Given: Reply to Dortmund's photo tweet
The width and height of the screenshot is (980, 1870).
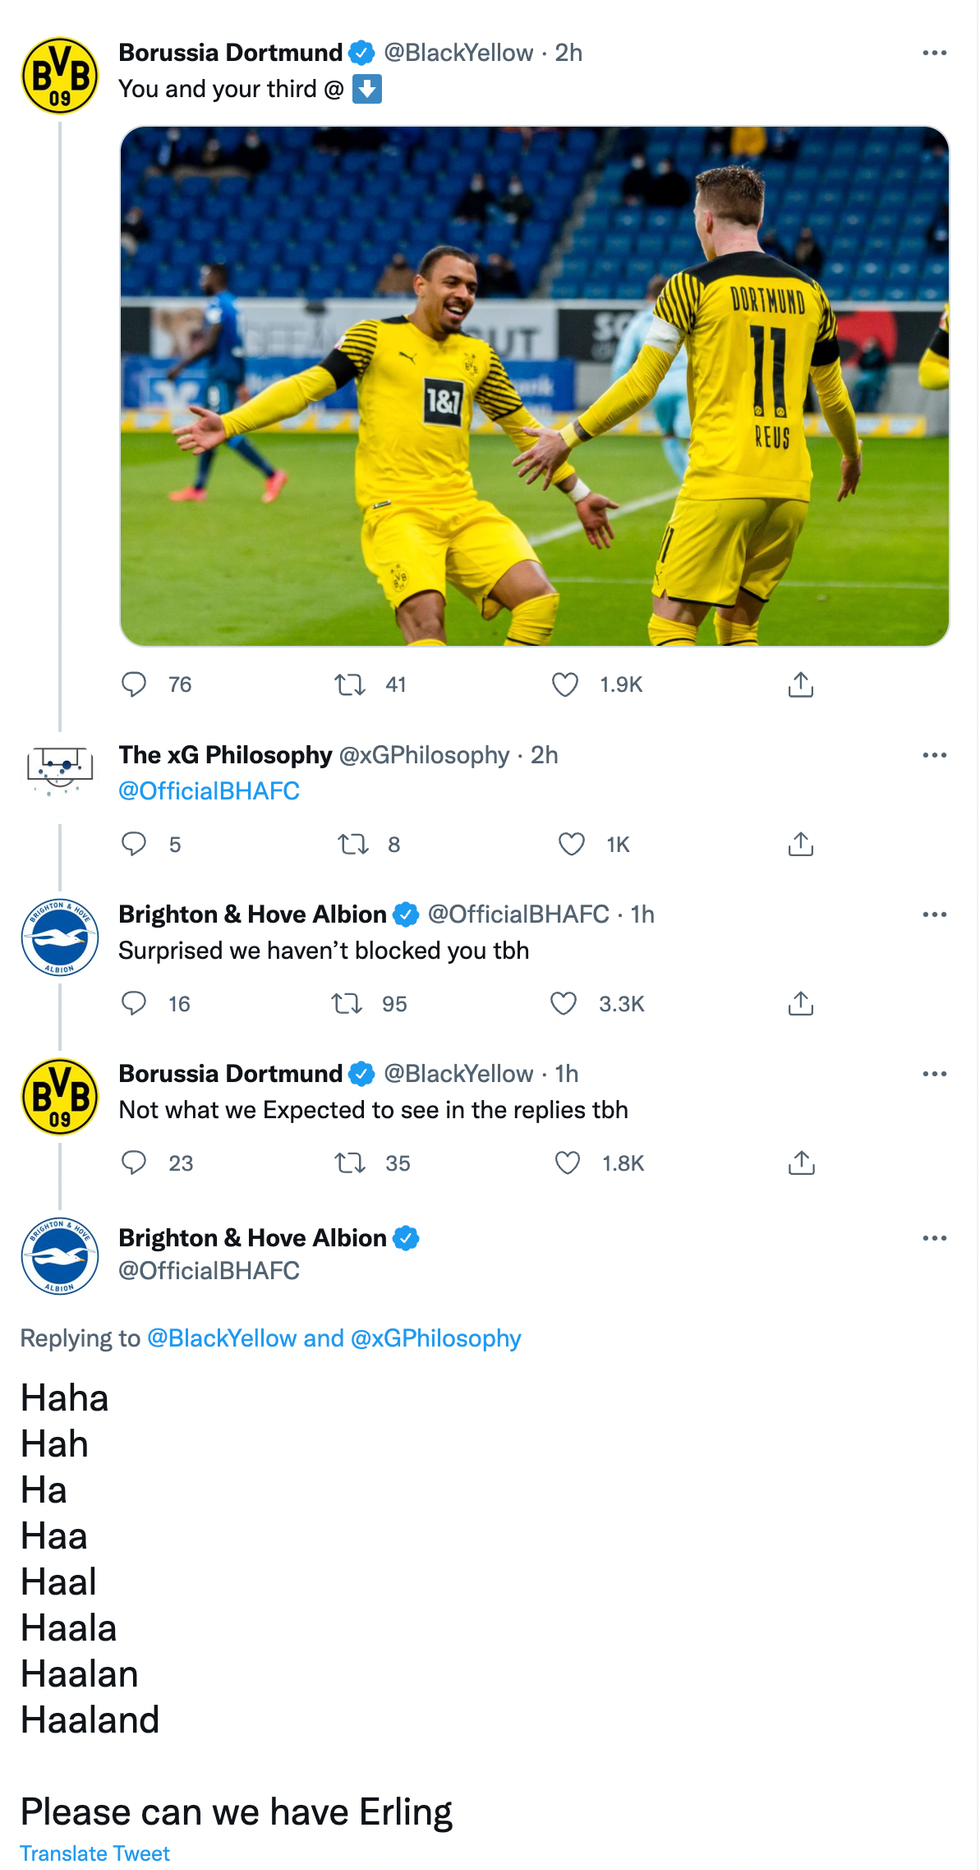Looking at the screenshot, I should pos(135,685).
